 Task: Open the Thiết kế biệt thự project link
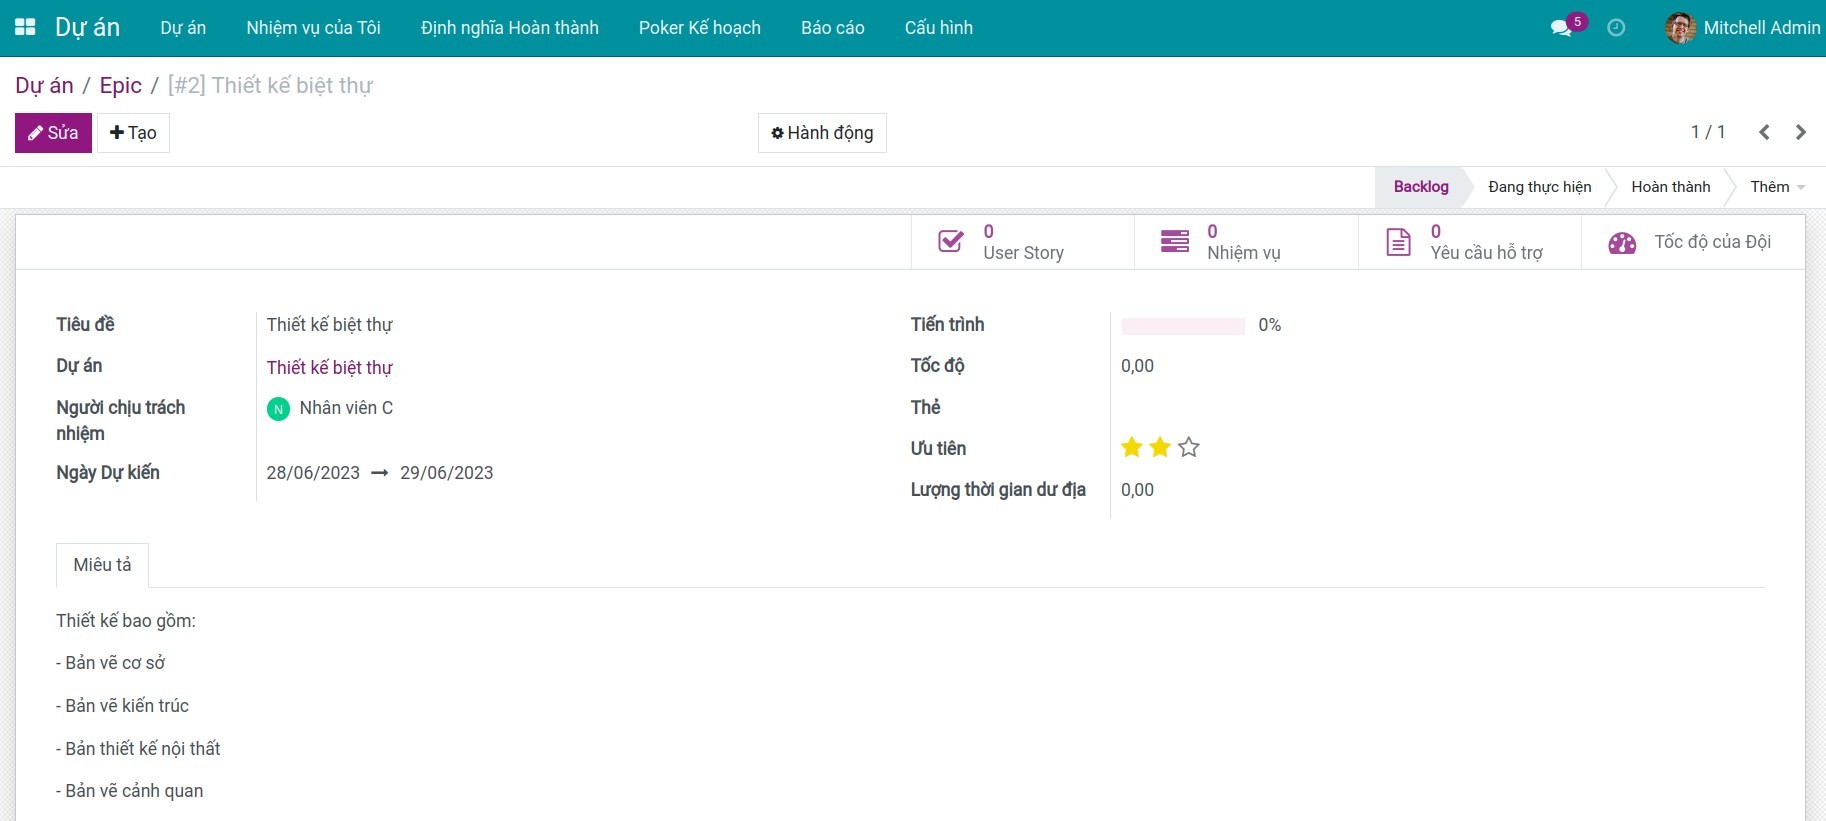point(330,368)
